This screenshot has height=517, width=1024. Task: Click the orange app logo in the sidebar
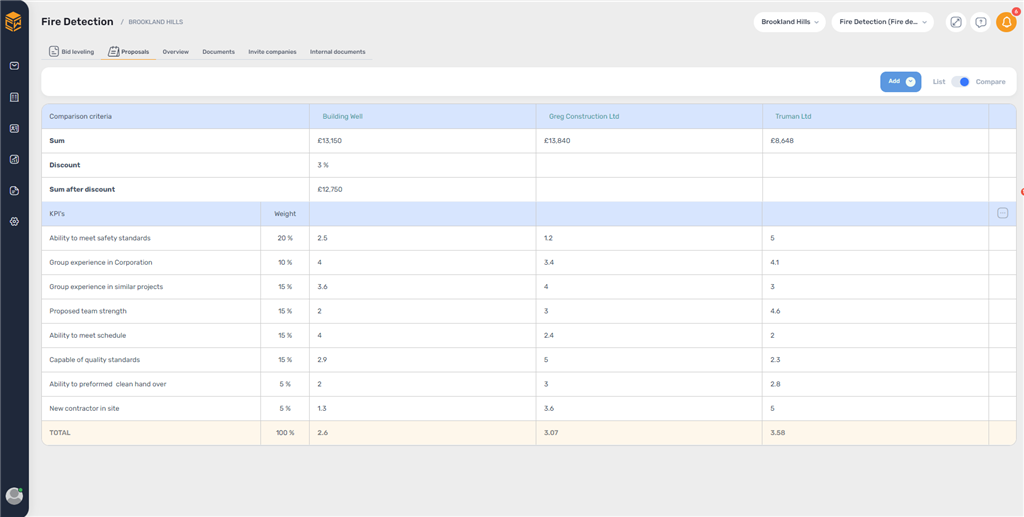pyautogui.click(x=13, y=21)
